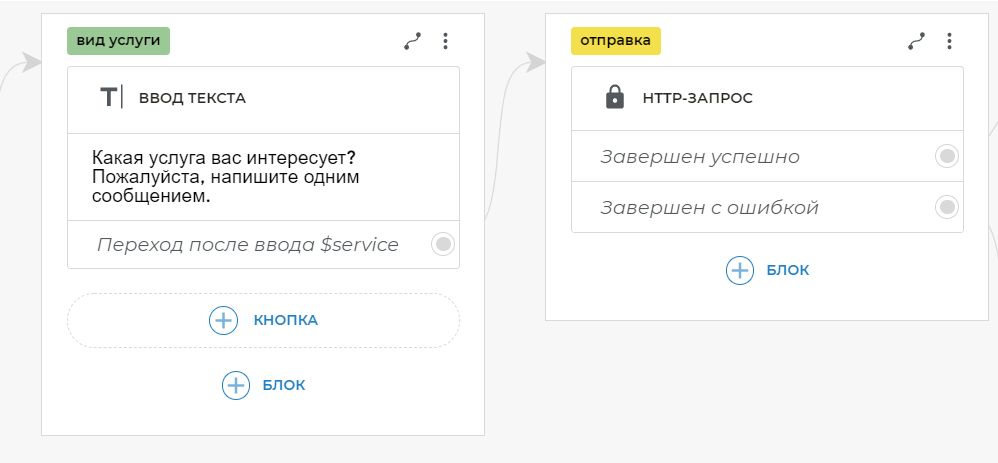Click plus icon under вид услуги card

point(236,385)
